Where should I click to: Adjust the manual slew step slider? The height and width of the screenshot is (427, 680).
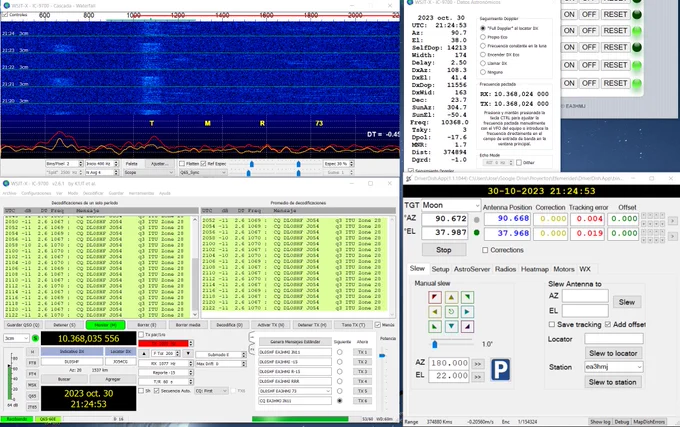435,344
